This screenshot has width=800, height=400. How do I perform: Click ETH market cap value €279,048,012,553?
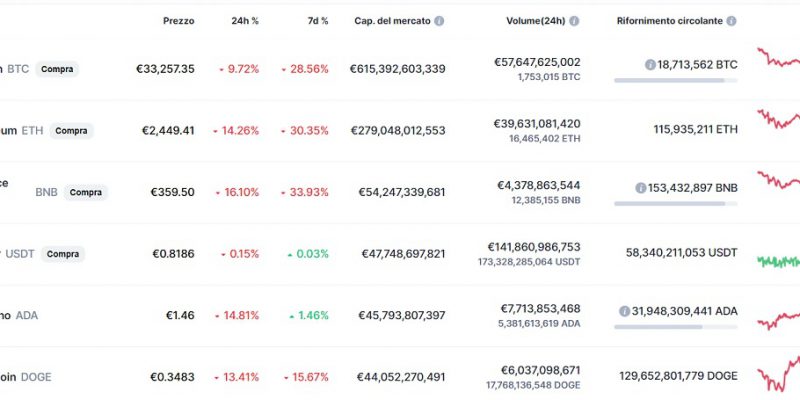pos(398,131)
